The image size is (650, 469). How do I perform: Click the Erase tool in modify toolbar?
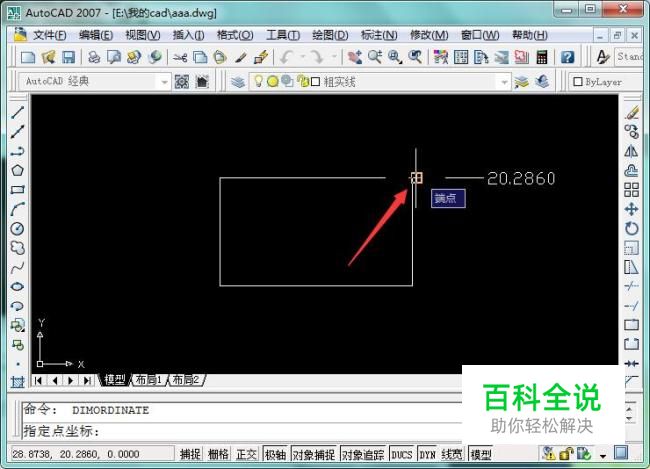pos(632,112)
